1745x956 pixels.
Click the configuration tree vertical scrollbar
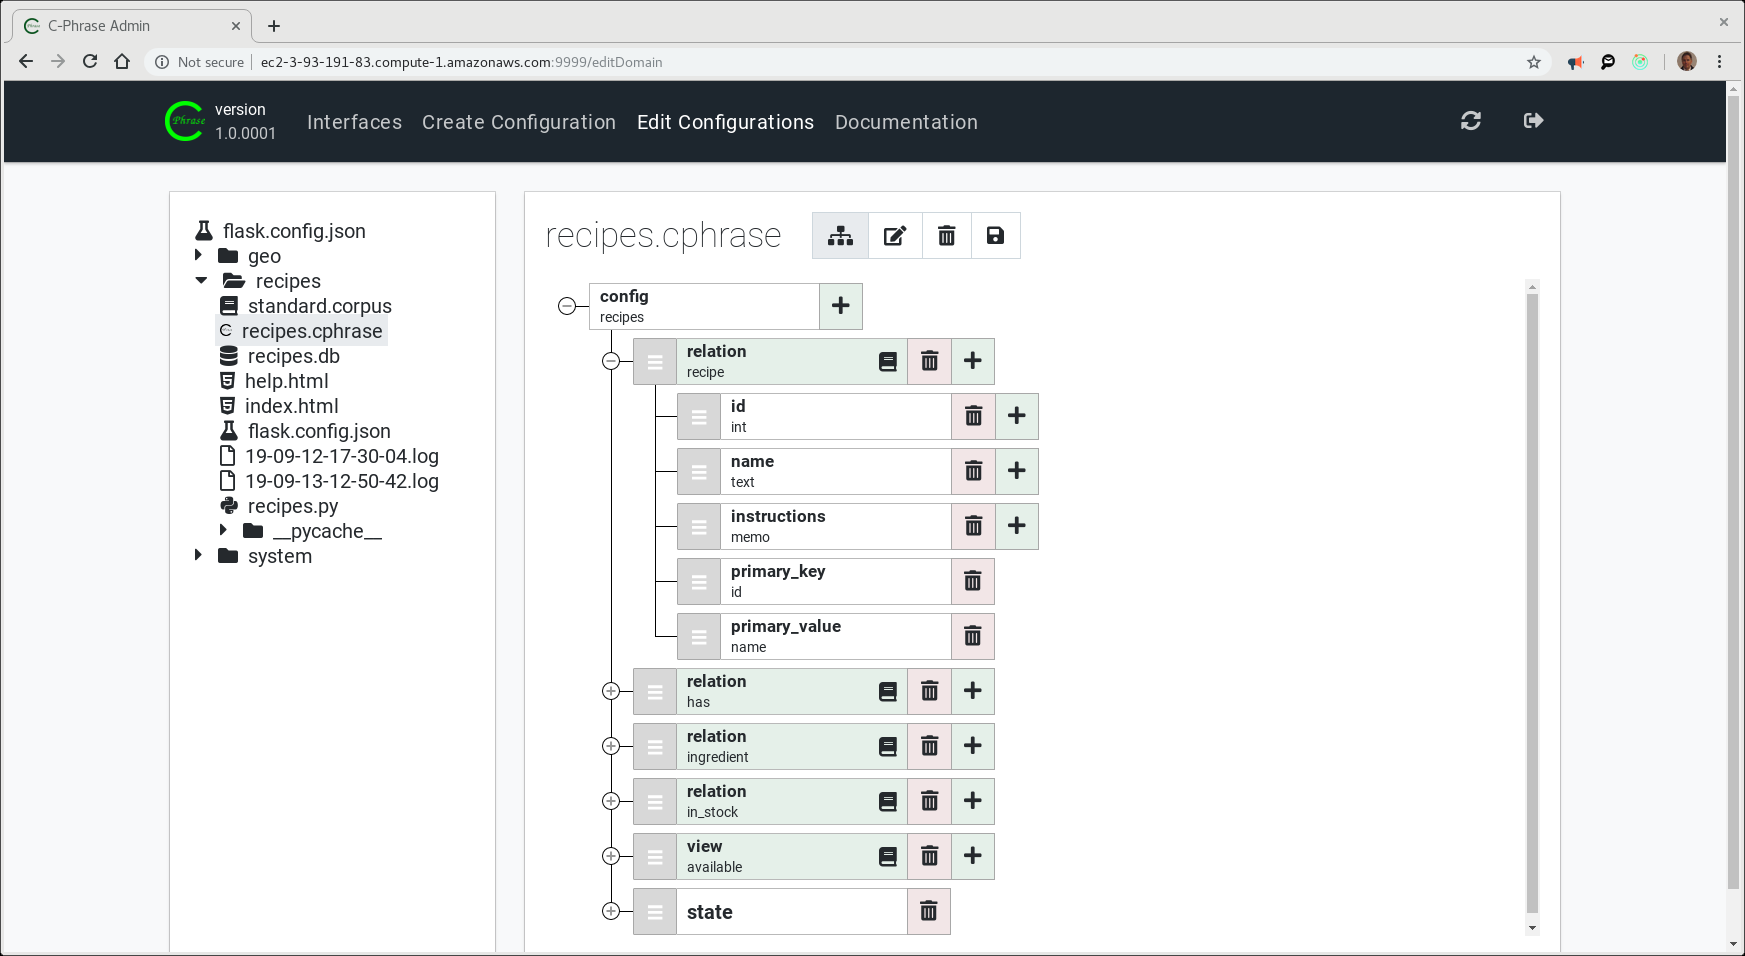[1532, 600]
